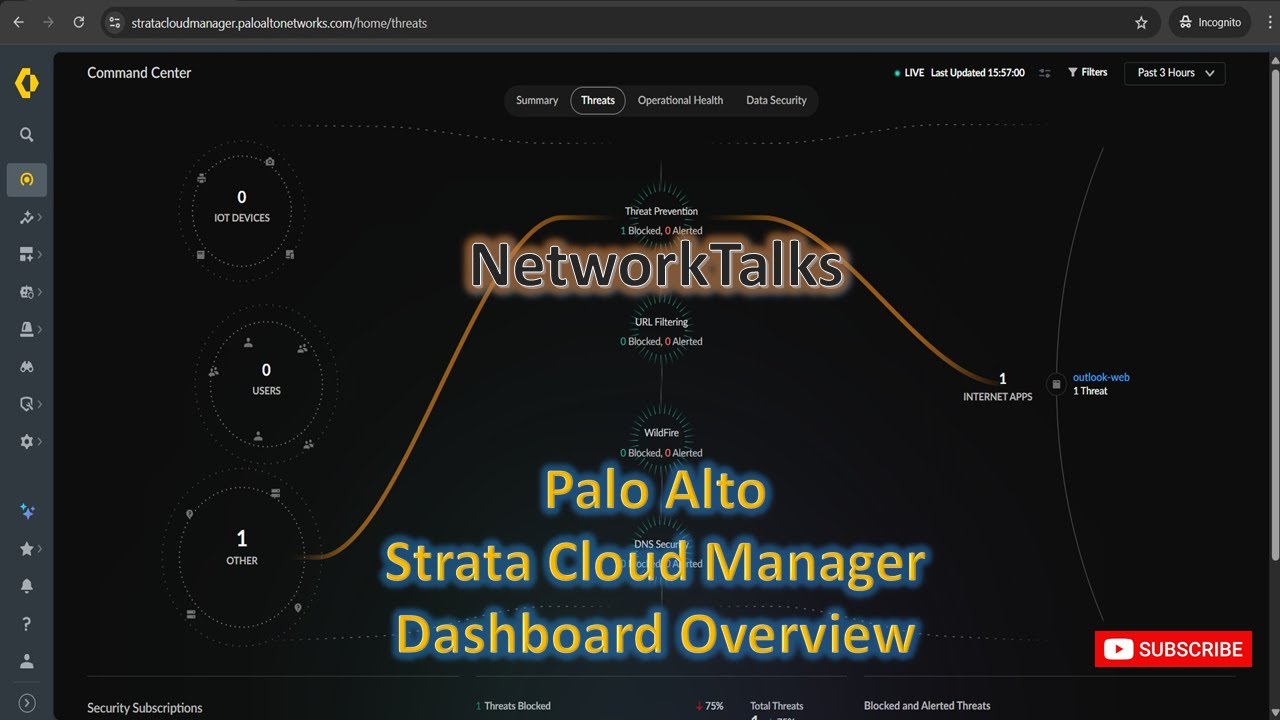Reload the page with the browser refresh icon

click(x=79, y=22)
